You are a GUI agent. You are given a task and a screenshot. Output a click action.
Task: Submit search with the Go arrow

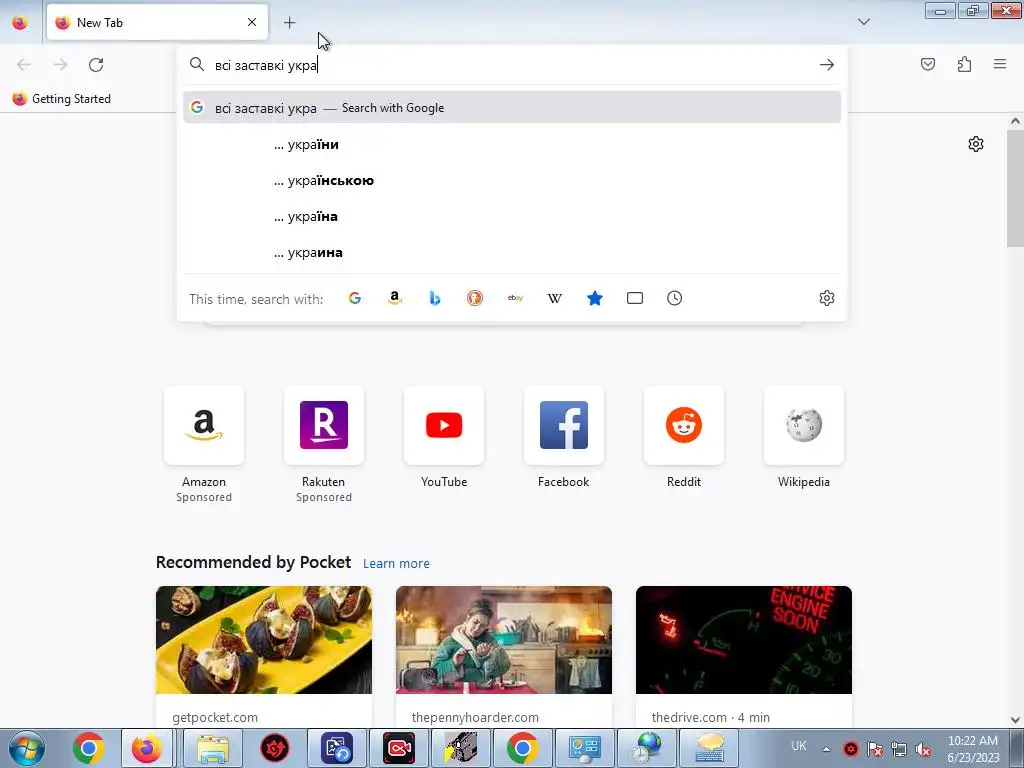click(827, 65)
